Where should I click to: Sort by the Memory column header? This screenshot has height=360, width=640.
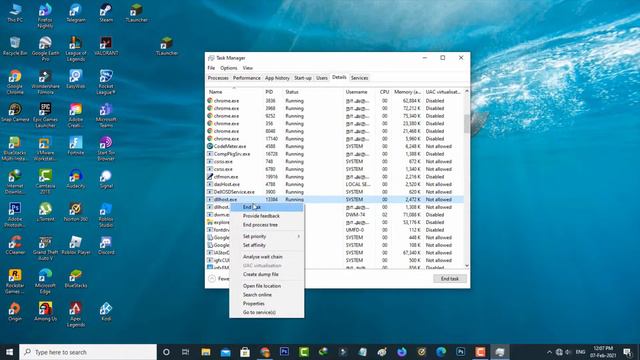407,92
